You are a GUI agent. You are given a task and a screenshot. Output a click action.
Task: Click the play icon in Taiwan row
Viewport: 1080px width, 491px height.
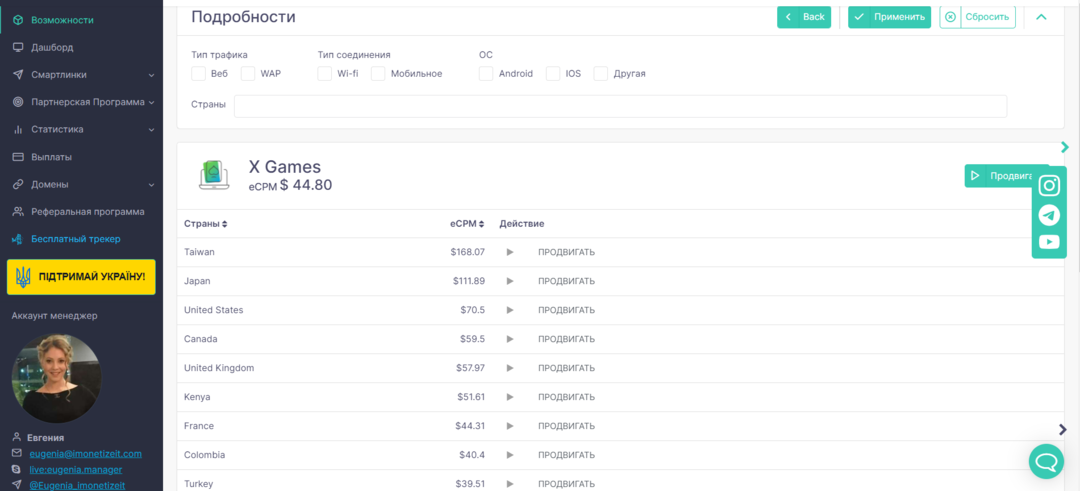(510, 252)
